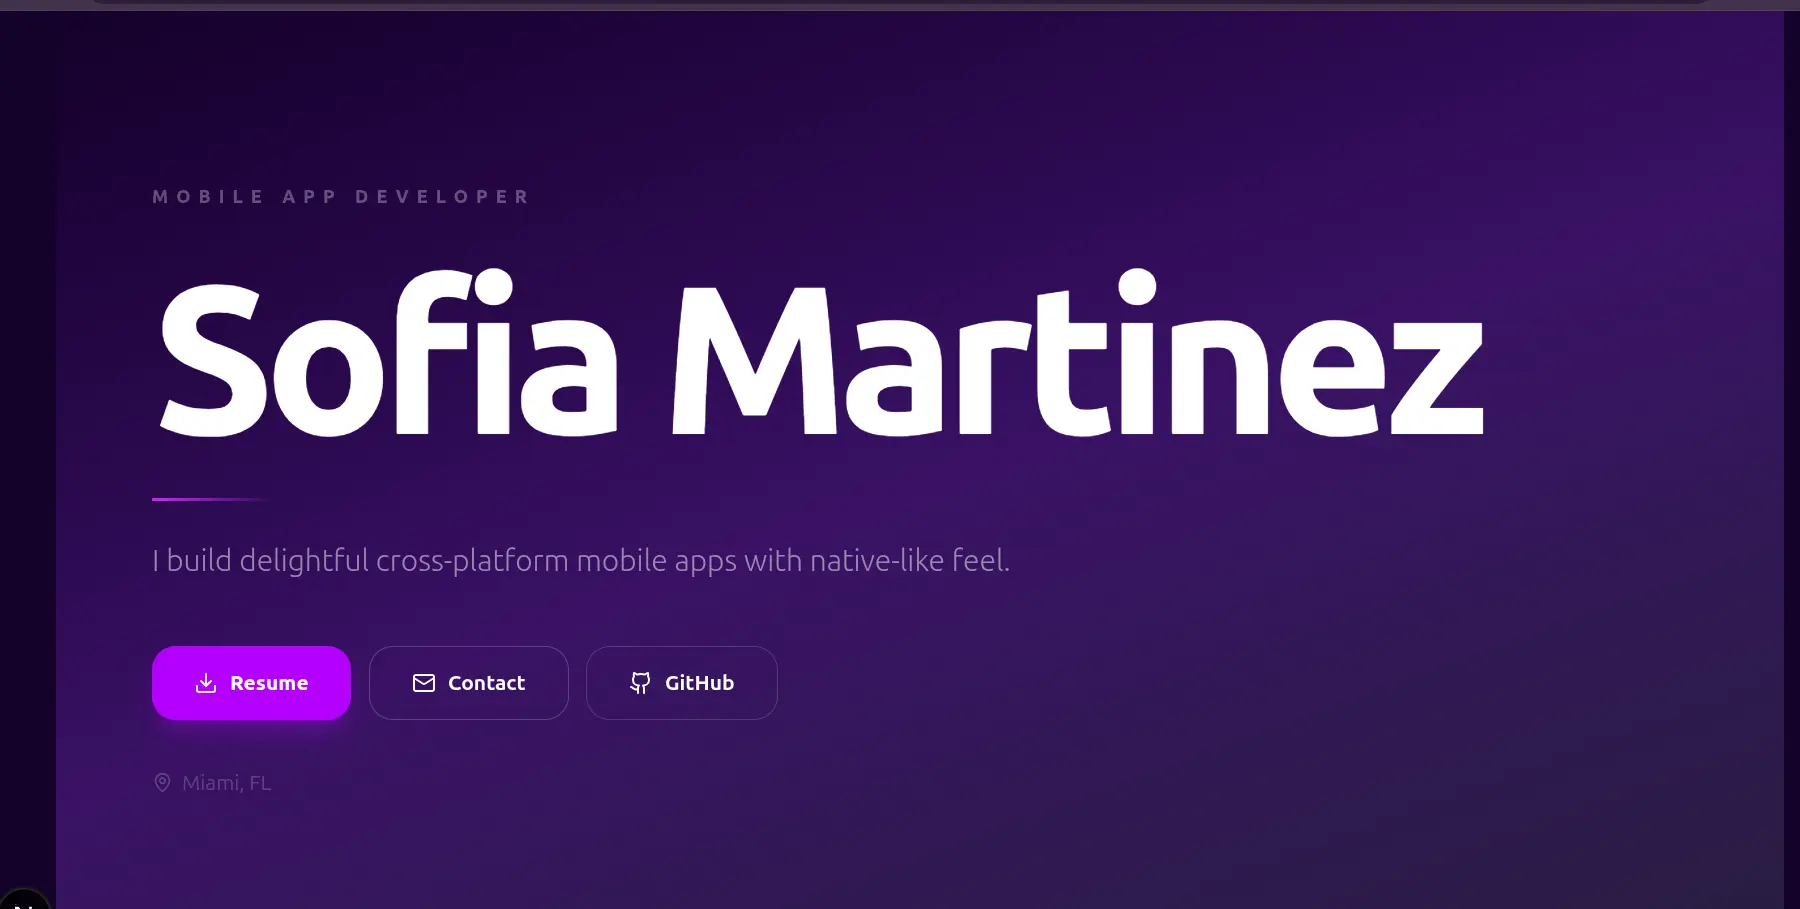
Task: Click the browser bar strip at the top
Action: click(x=900, y=4)
